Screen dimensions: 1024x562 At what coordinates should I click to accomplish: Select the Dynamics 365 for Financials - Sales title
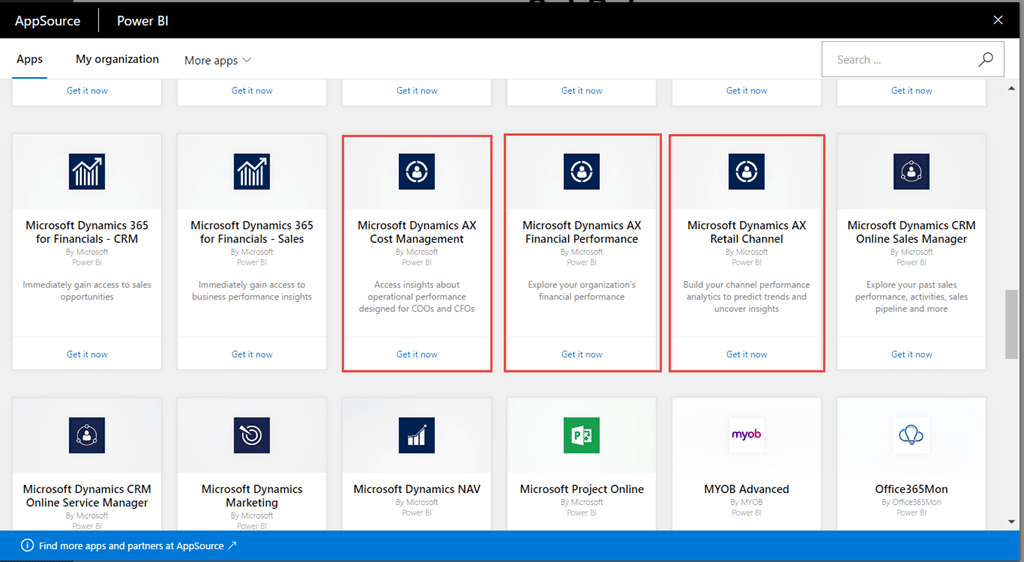[251, 232]
